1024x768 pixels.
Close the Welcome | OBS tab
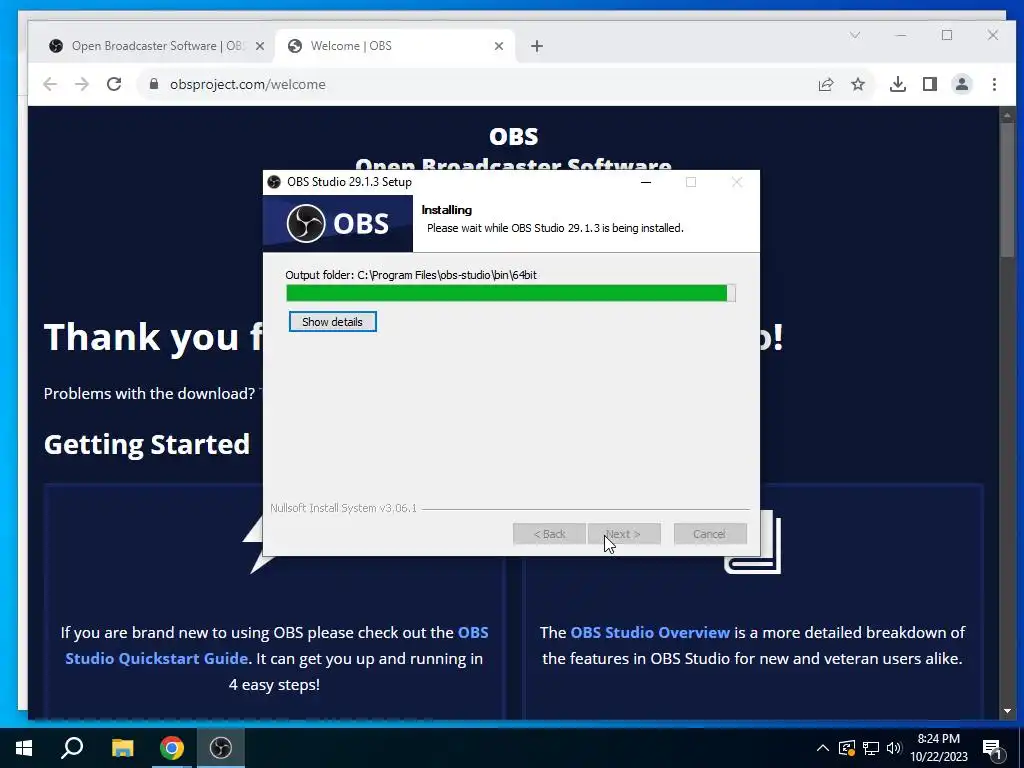tap(499, 46)
